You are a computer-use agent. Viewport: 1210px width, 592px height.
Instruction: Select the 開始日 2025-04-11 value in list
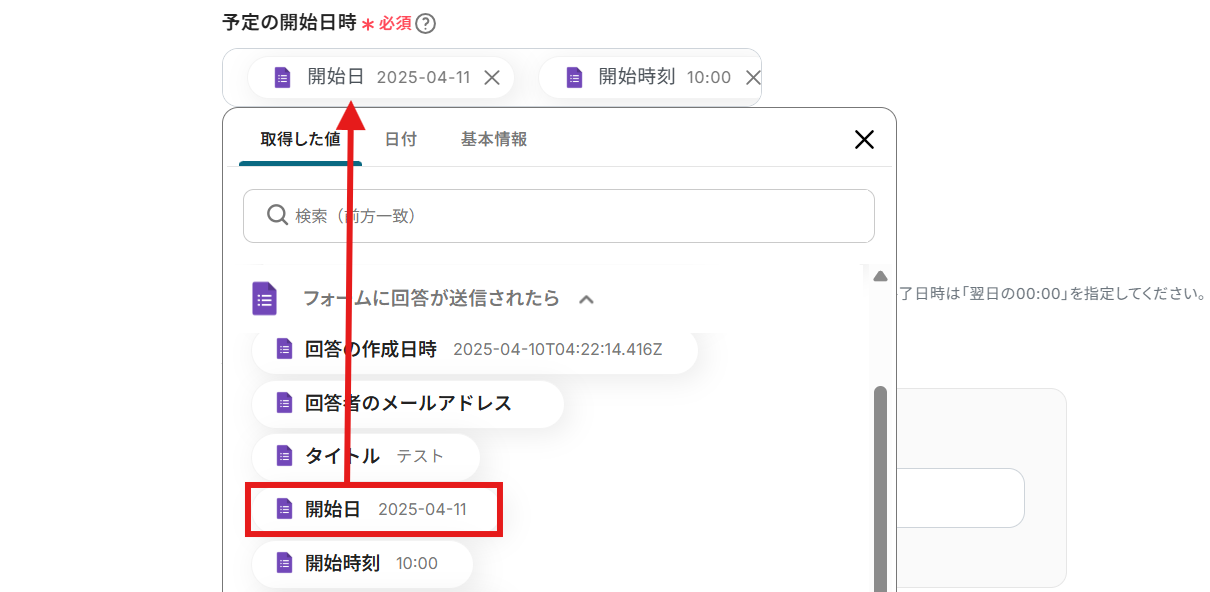373,510
